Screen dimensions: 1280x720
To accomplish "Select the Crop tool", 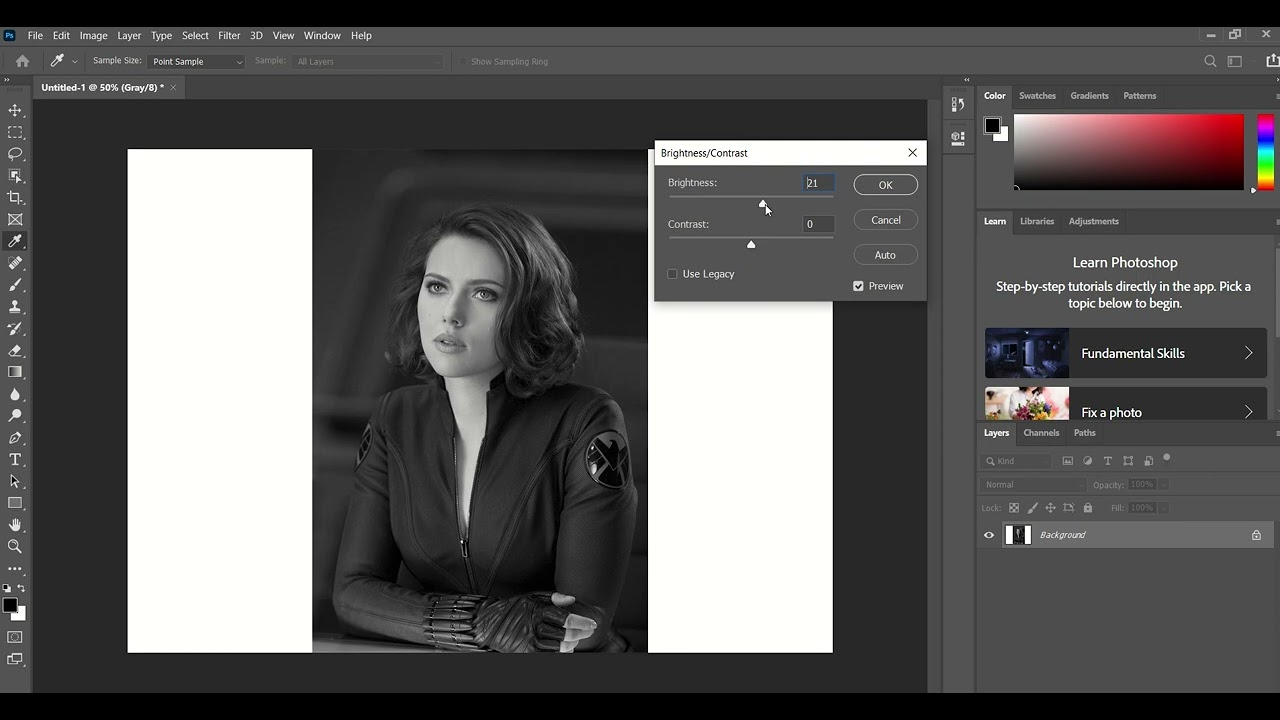I will [15, 198].
